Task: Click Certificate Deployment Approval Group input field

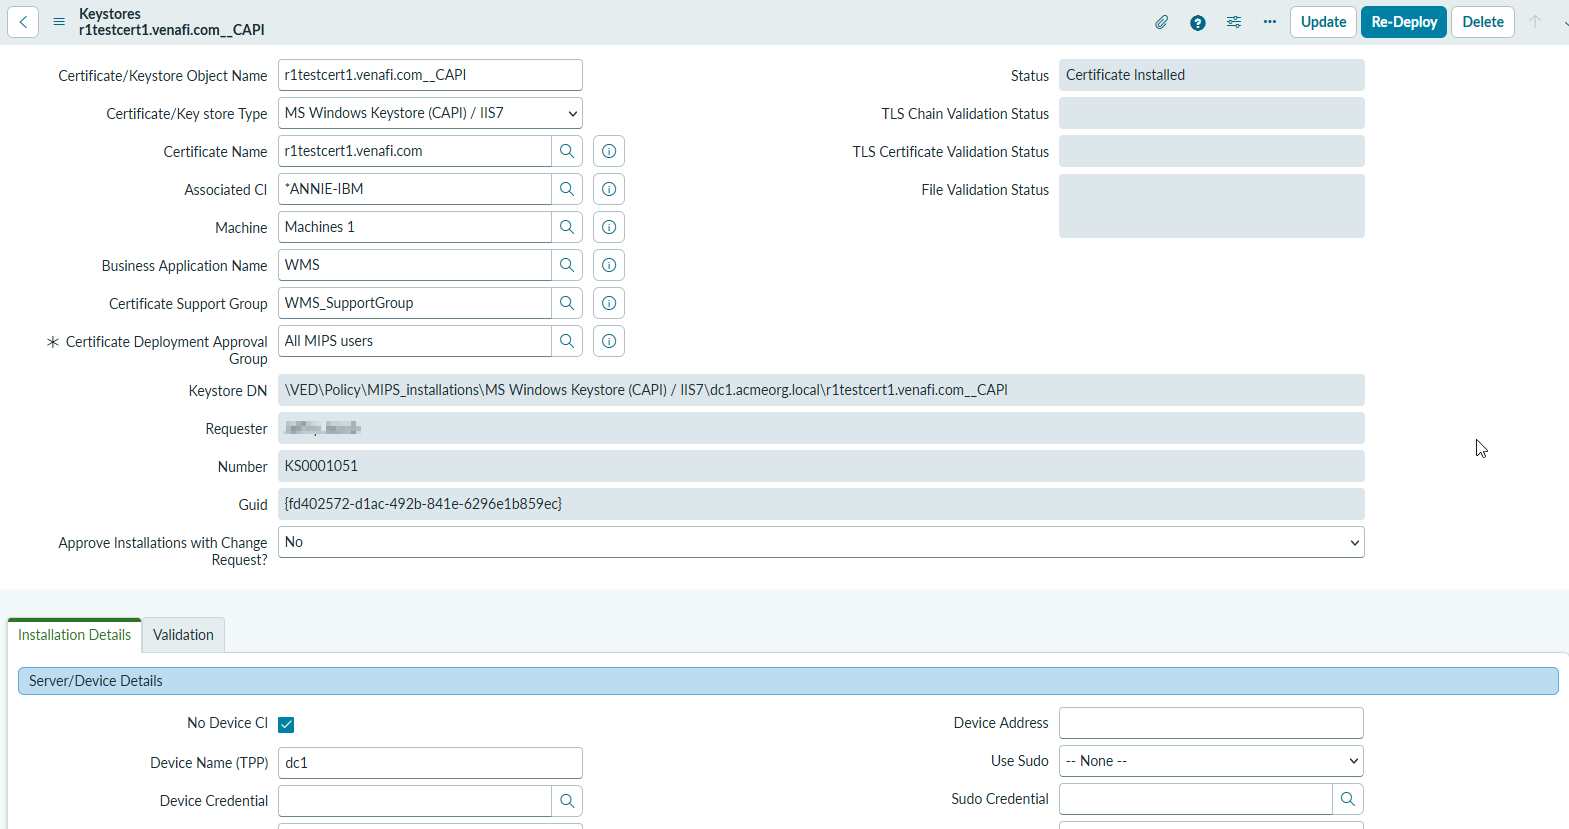Action: click(414, 341)
